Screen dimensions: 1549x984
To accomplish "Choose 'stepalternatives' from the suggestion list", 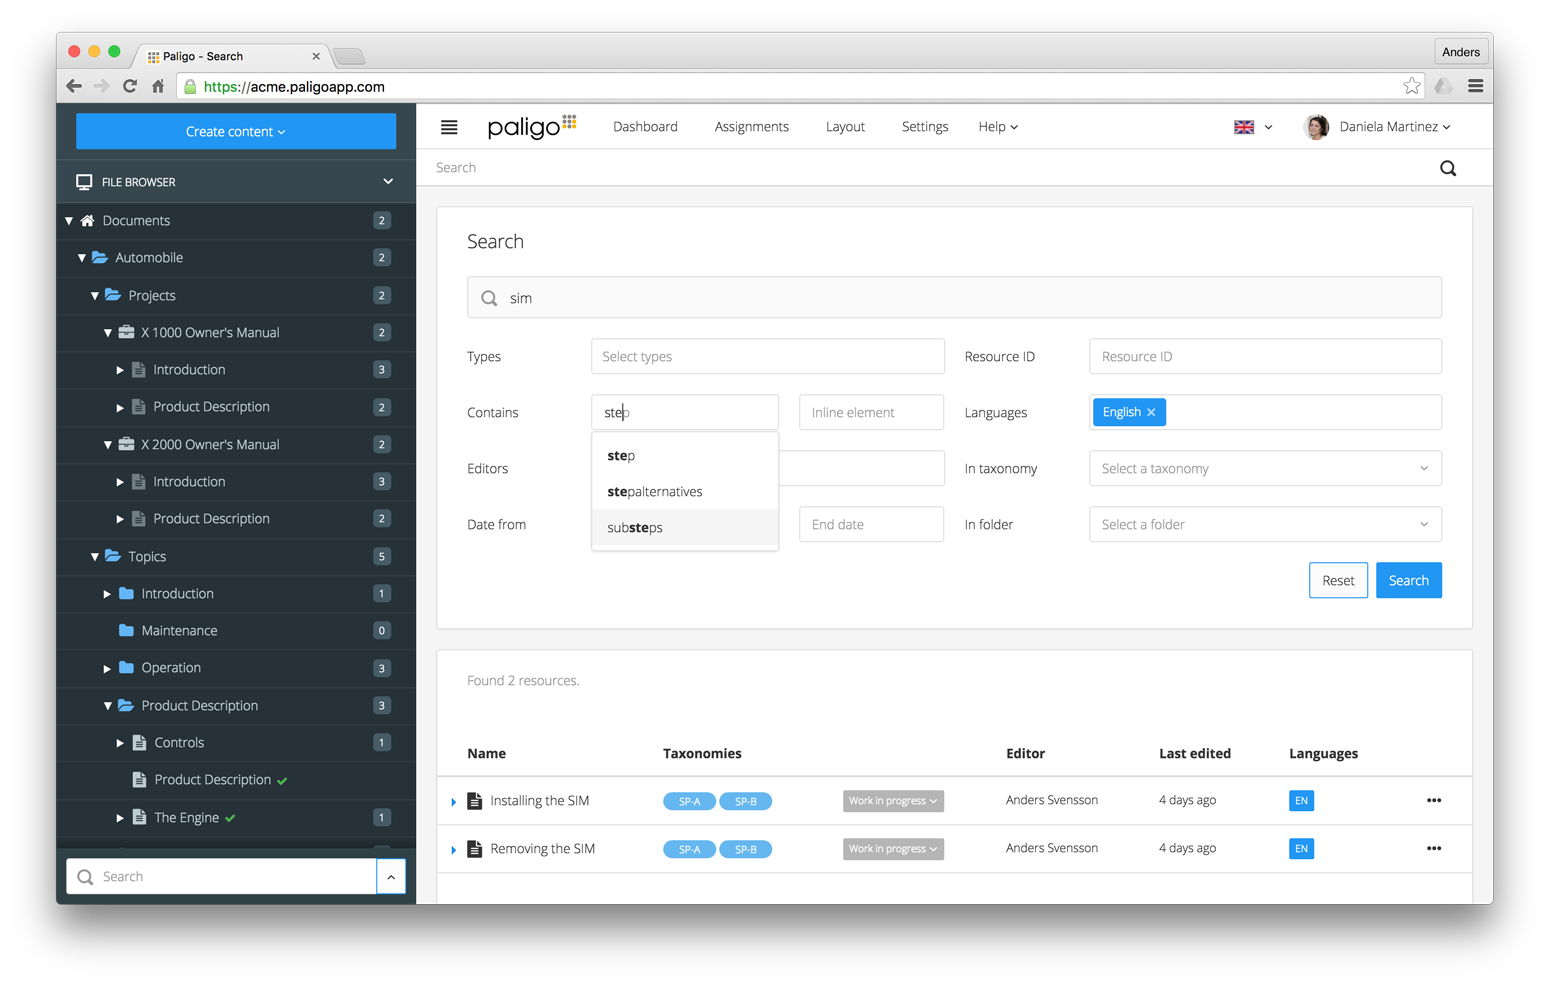I will point(685,492).
